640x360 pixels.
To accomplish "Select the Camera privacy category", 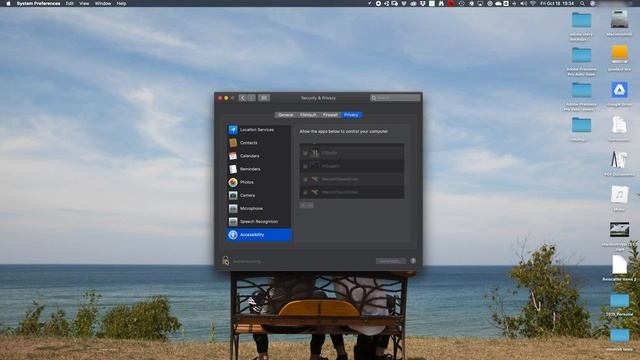I will (258, 195).
